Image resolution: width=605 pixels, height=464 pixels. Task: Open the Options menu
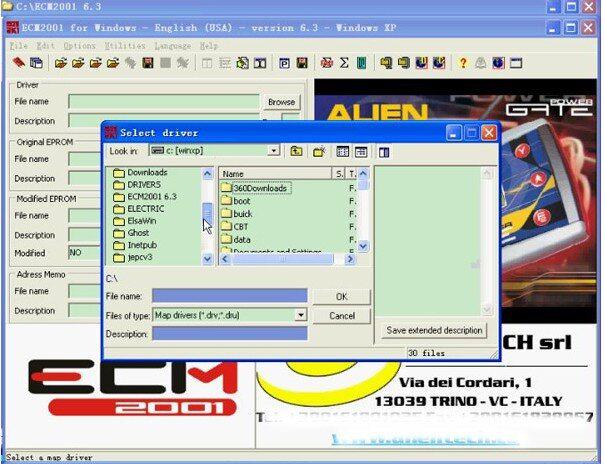(79, 46)
